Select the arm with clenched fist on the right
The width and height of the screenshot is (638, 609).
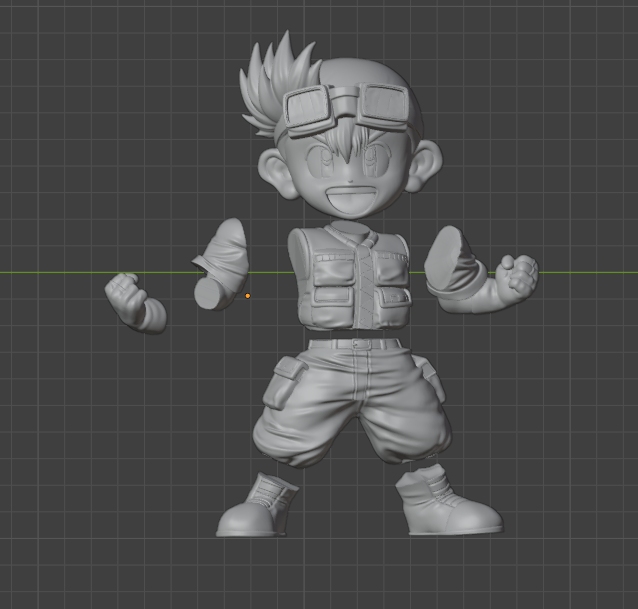[x=480, y=272]
